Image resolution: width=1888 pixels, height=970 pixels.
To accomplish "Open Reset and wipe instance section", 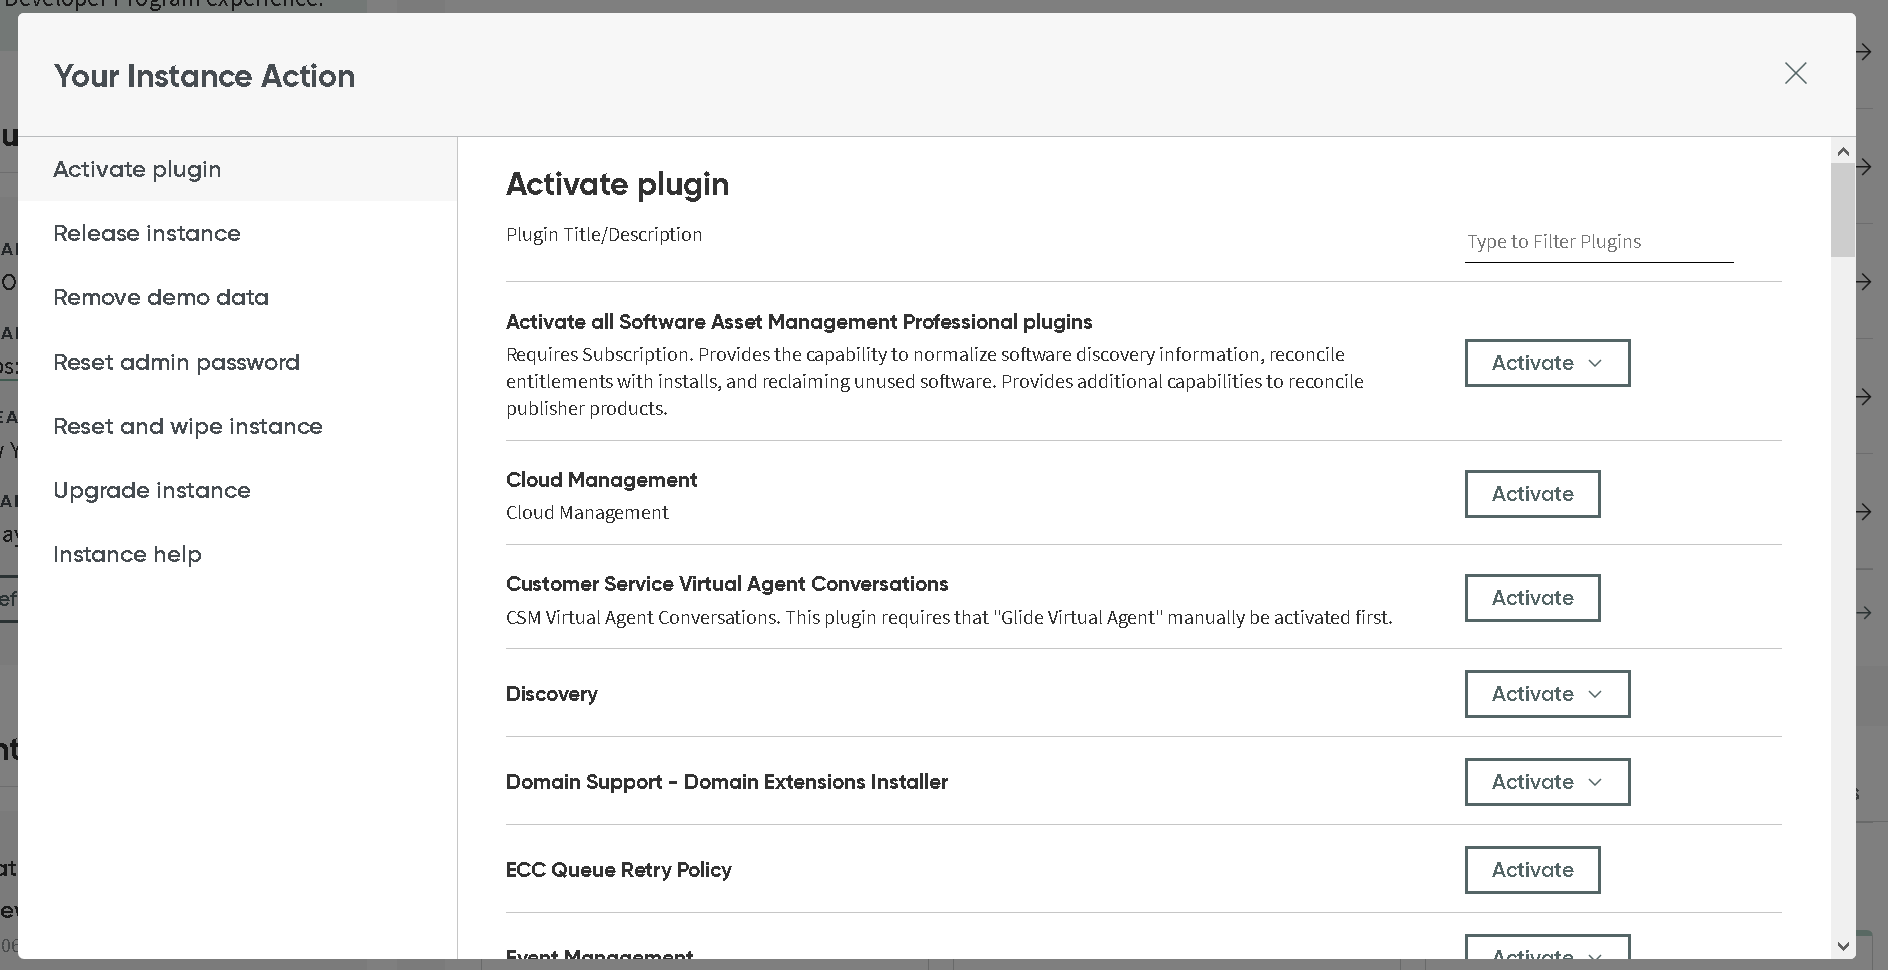I will point(187,426).
